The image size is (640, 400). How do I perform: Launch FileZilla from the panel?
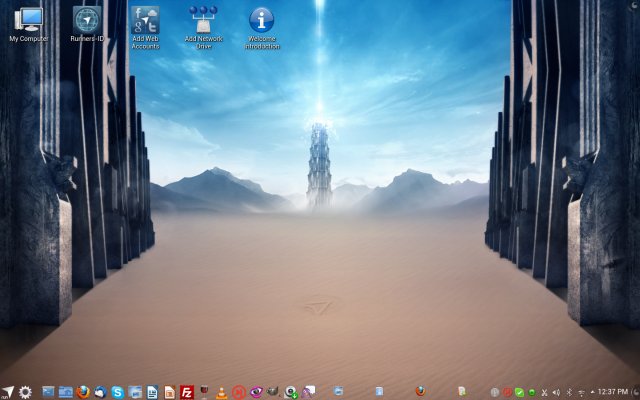[x=187, y=392]
